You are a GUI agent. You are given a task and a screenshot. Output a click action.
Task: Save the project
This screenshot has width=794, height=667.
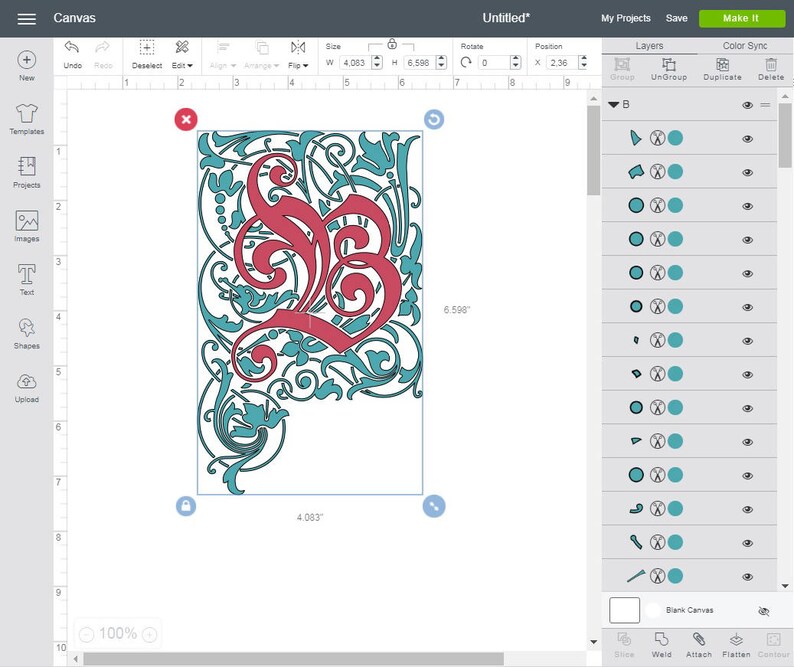pos(677,18)
